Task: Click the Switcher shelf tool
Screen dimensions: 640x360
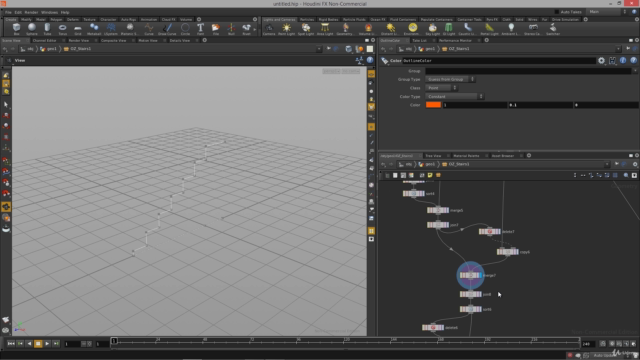Action: point(553,29)
